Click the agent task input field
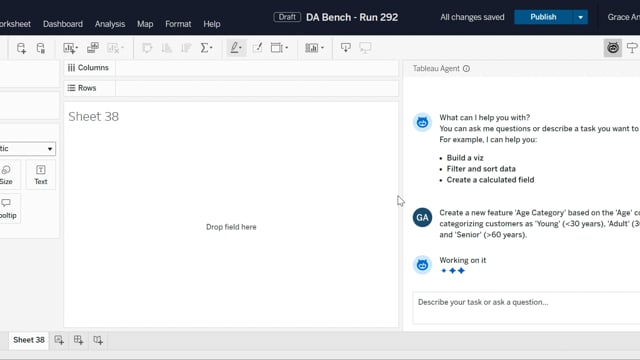Viewport: 640px width, 360px height. pyautogui.click(x=526, y=308)
